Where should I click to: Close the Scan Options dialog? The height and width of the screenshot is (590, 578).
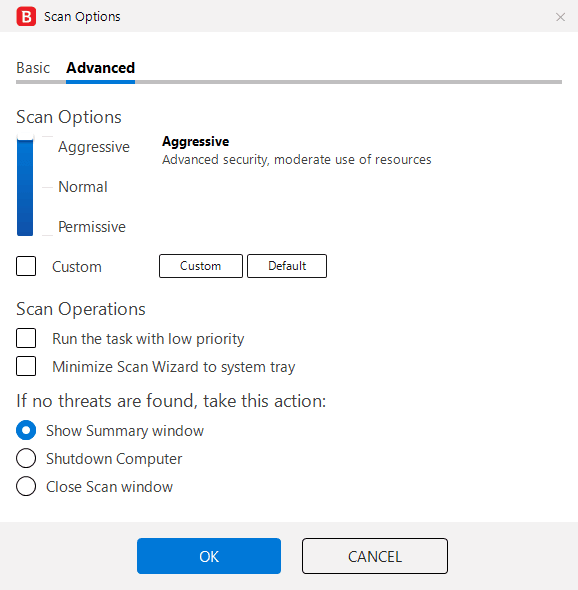click(560, 17)
